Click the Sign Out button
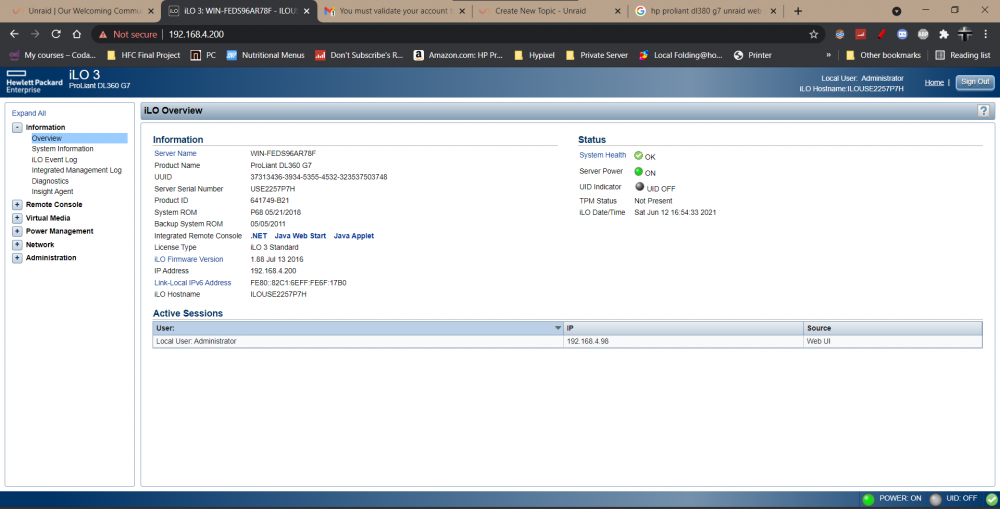Image resolution: width=1000 pixels, height=509 pixels. point(974,82)
